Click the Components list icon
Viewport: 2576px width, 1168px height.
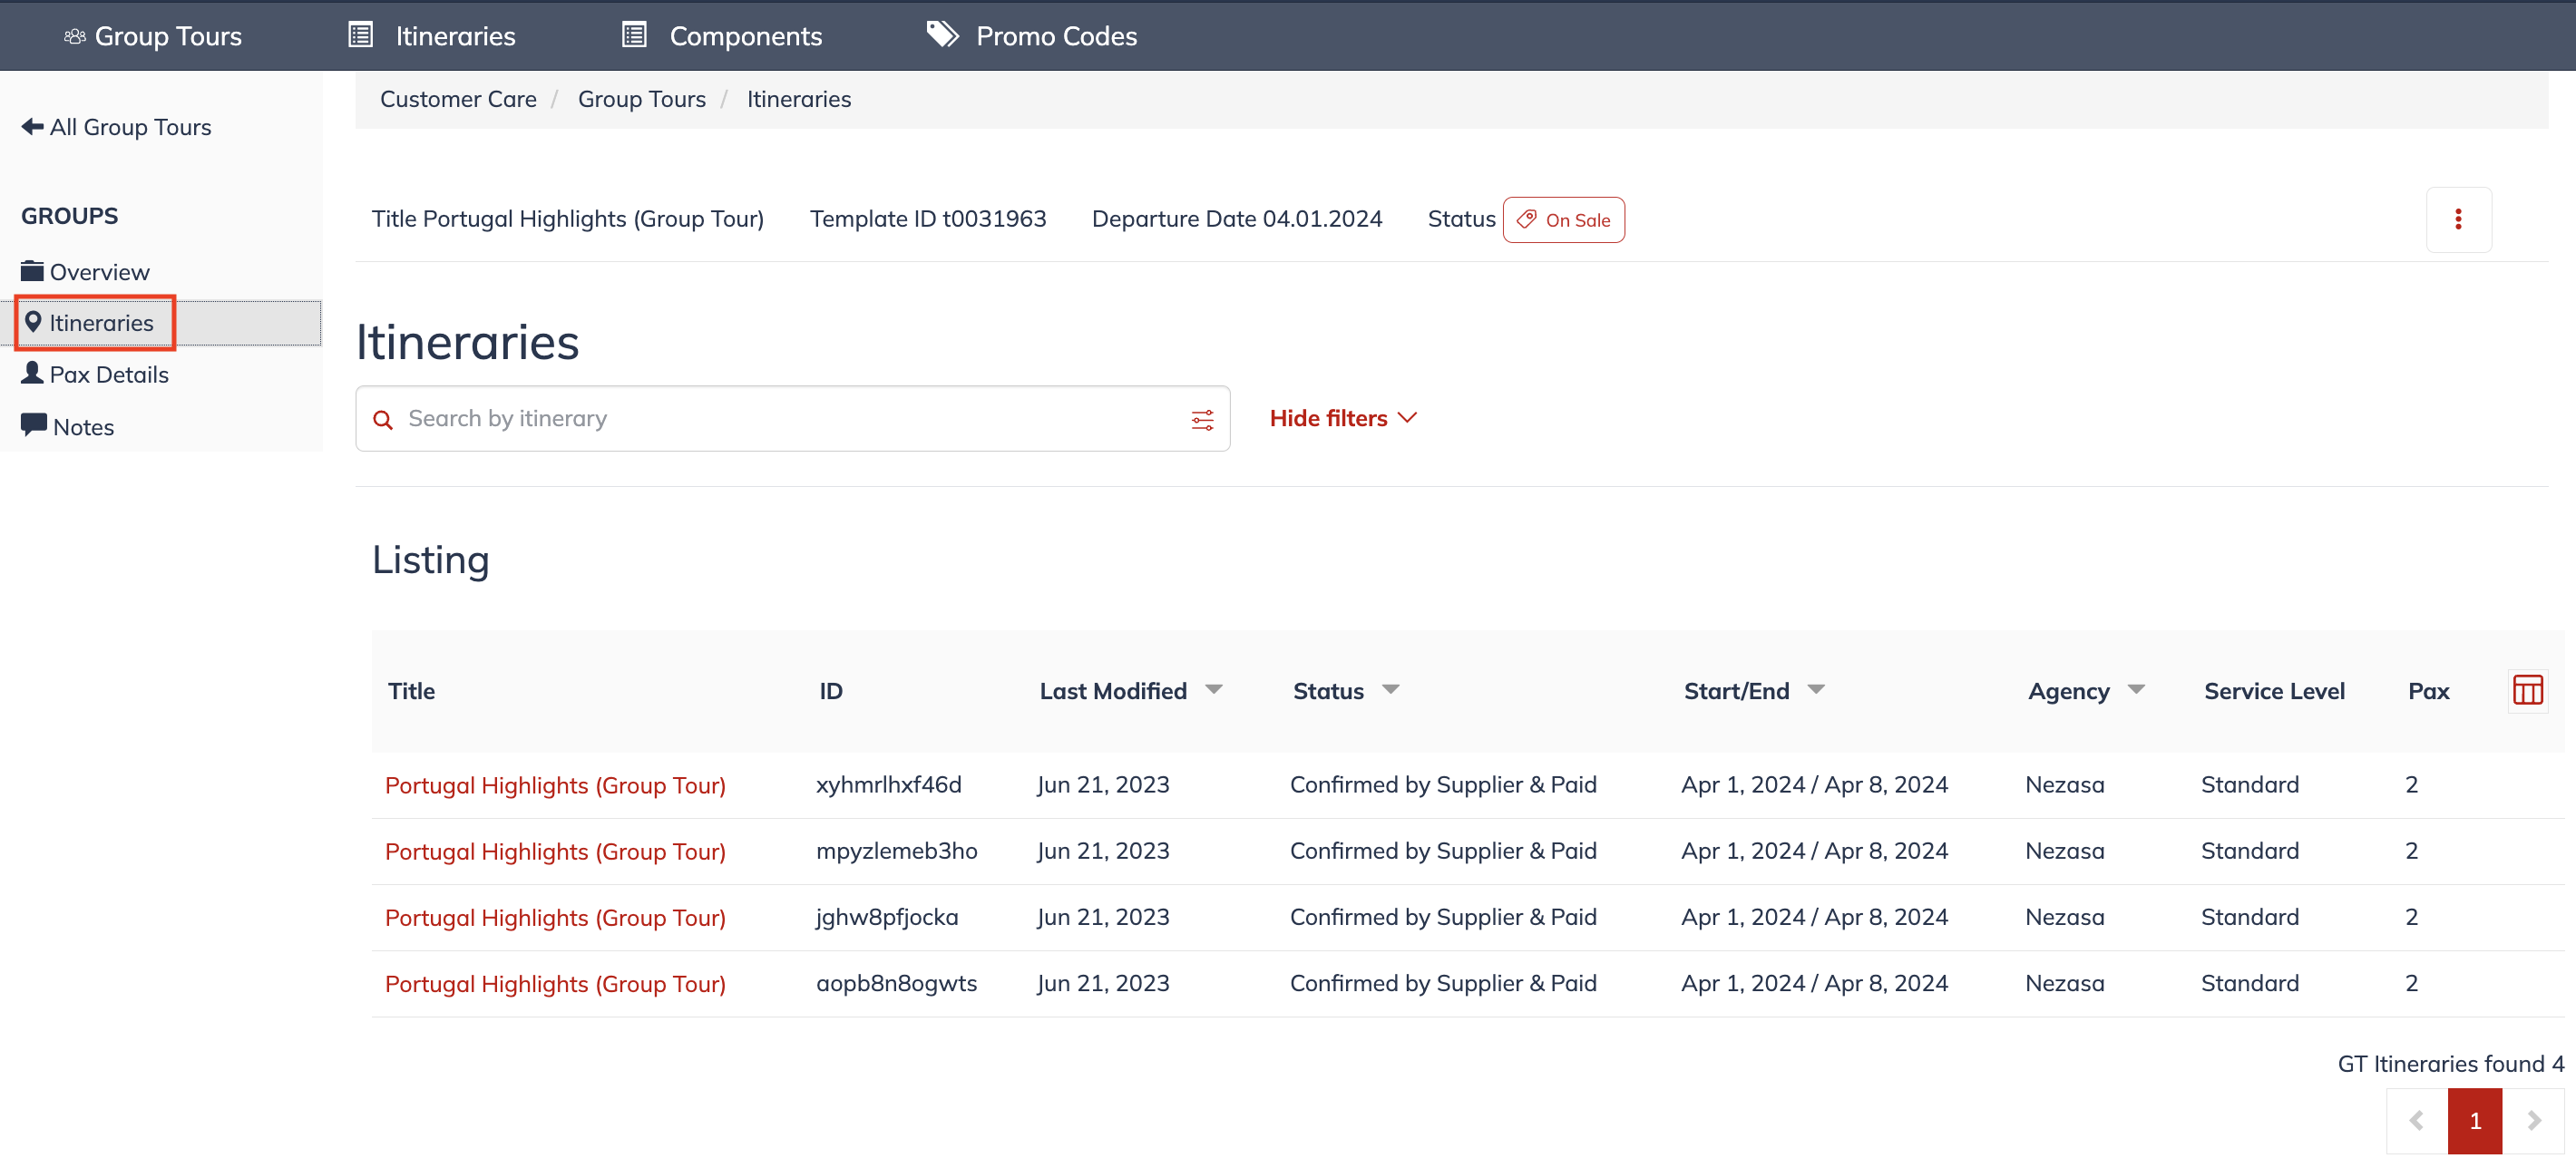pos(634,35)
